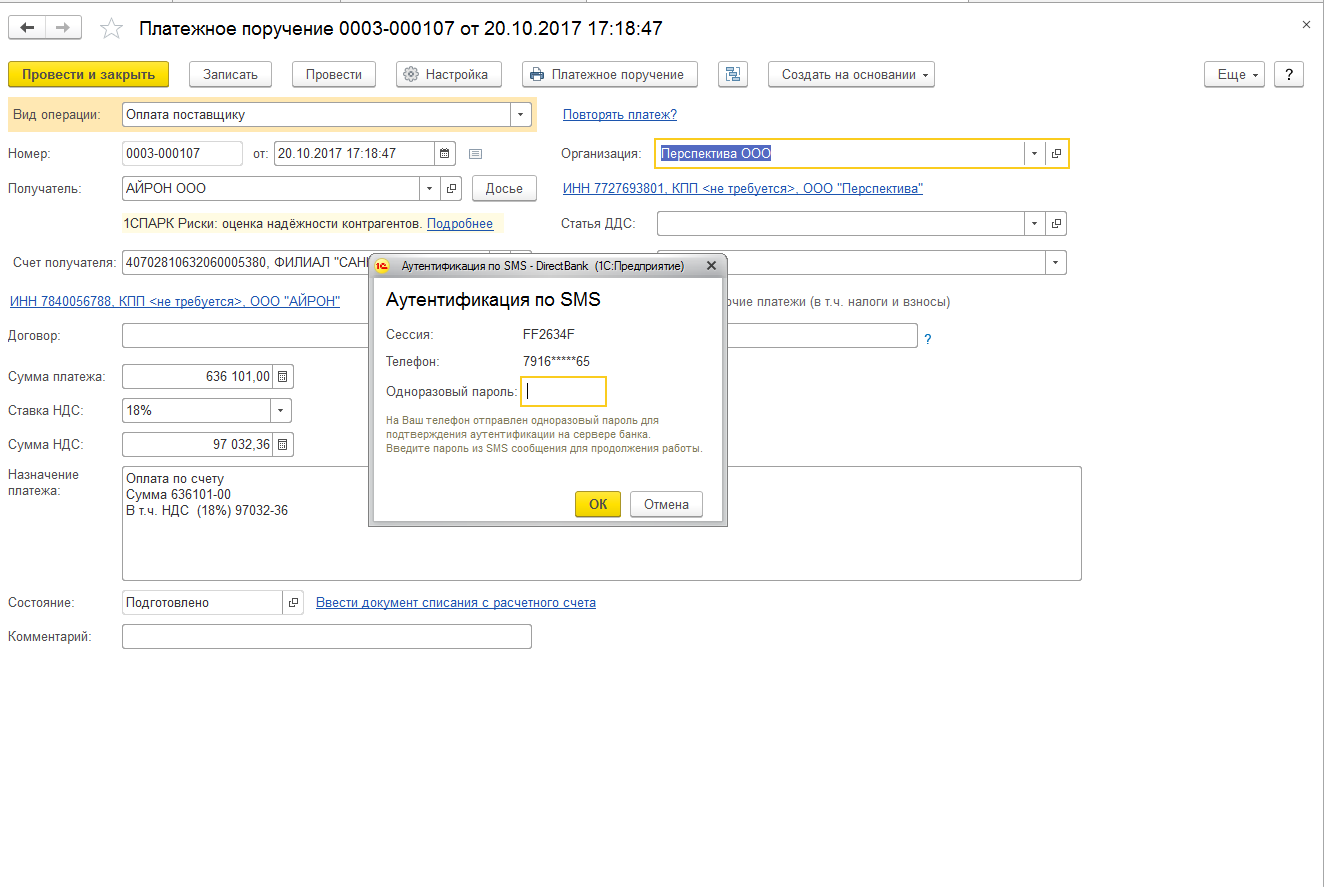1324x887 pixels.
Task: Open Организация record with open icon
Action: pos(1056,154)
